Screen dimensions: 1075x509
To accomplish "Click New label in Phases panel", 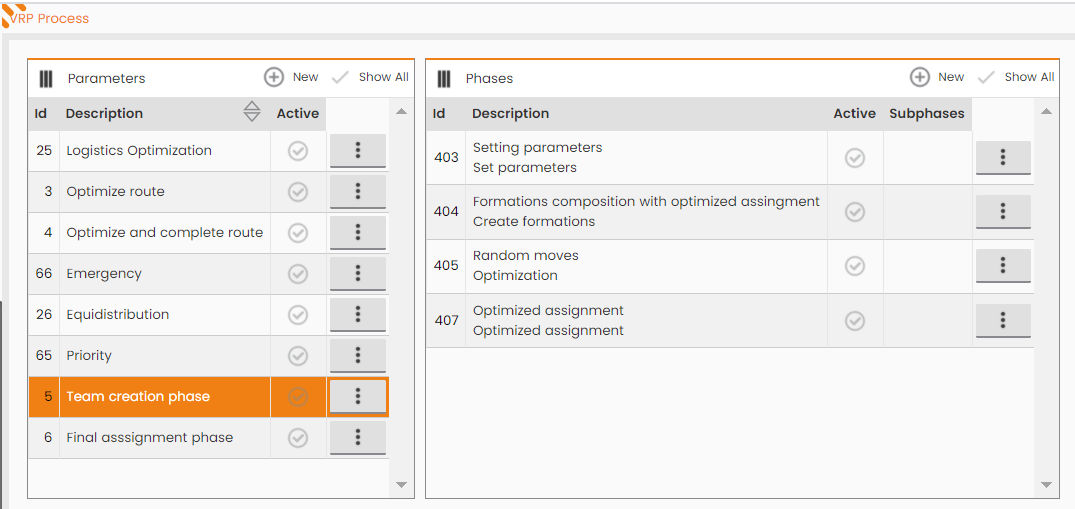I will [951, 77].
